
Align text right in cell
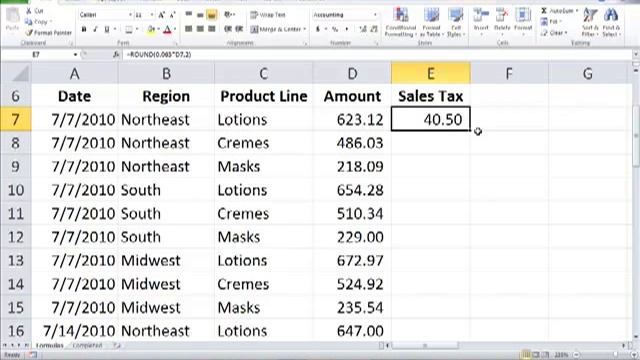point(211,29)
